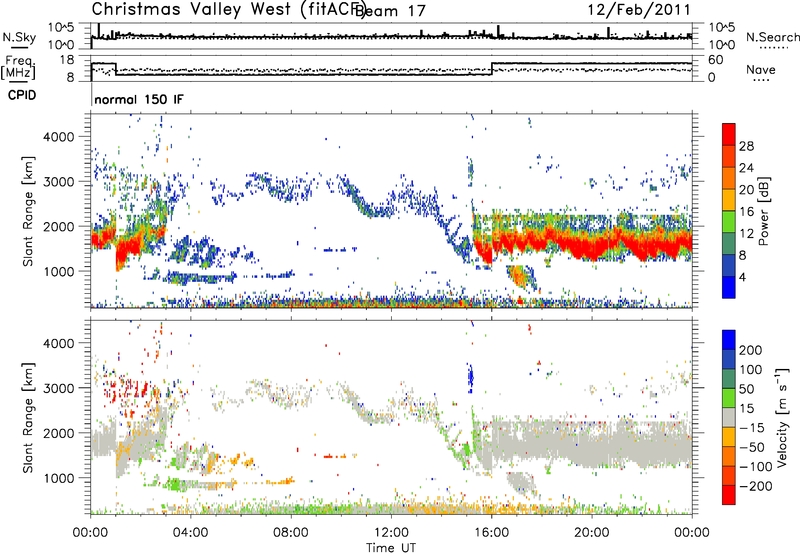Click the '08:00' time tick label
The height and width of the screenshot is (554, 800).
(x=291, y=533)
